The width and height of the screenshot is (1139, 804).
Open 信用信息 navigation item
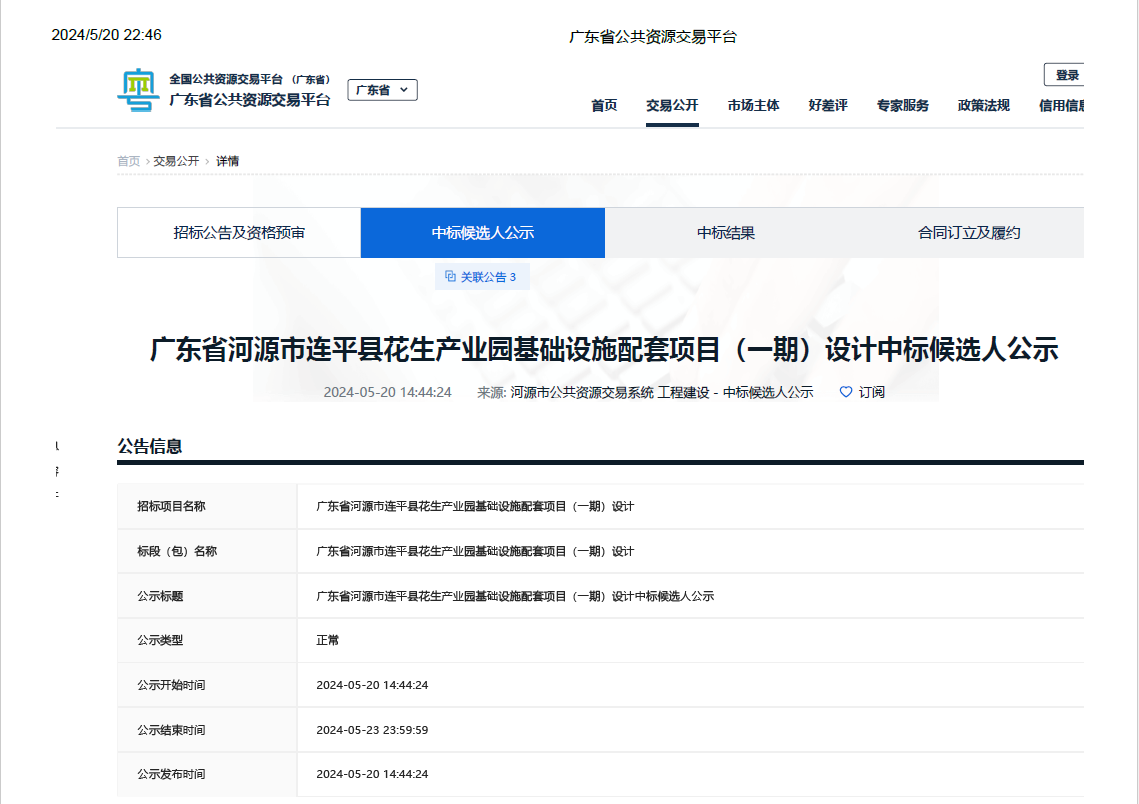[x=1062, y=106]
